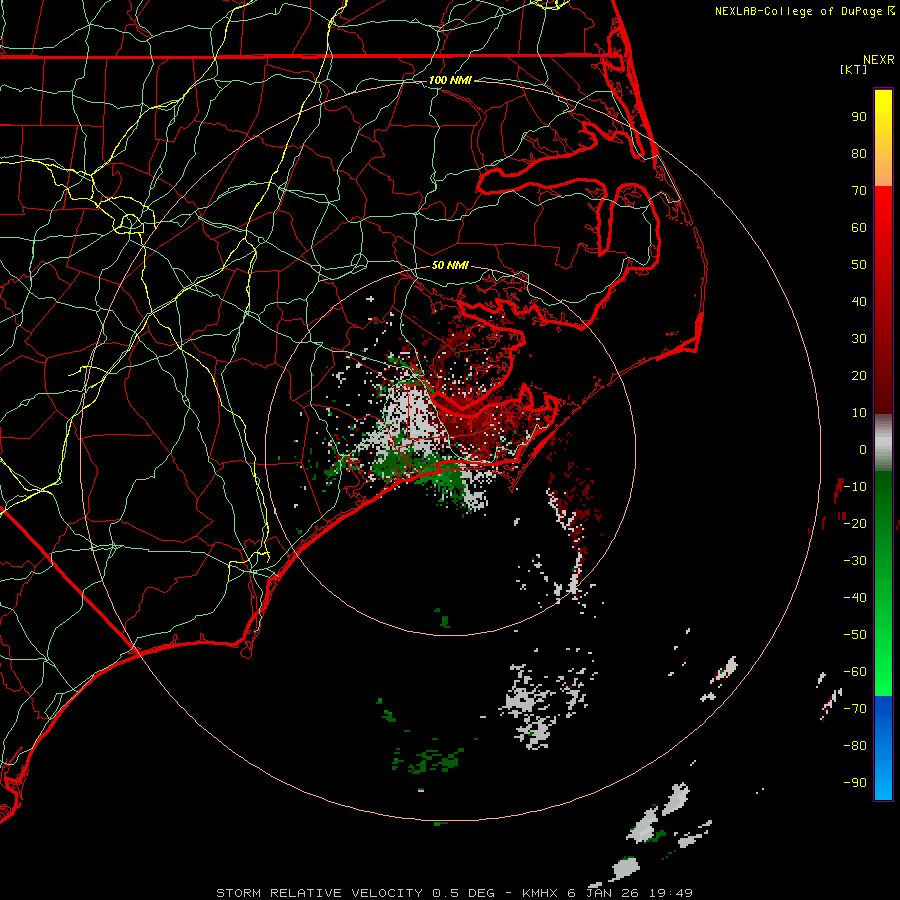Viewport: 900px width, 900px height.
Task: Click the 80 value on the velocity scale
Action: pos(859,154)
